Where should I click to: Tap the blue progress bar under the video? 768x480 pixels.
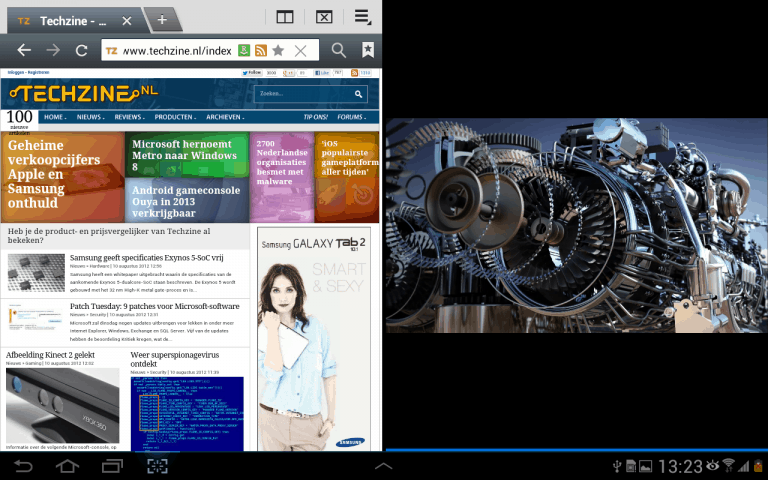576,449
